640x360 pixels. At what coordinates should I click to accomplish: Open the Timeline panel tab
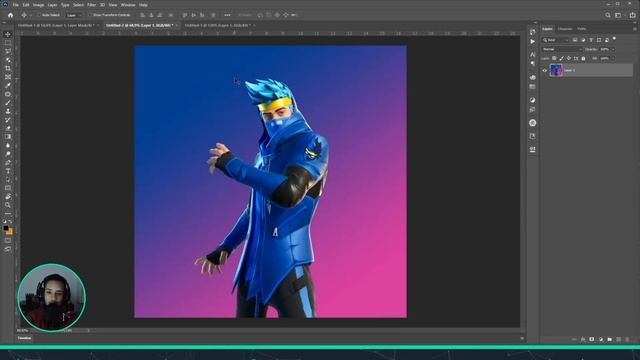24,338
